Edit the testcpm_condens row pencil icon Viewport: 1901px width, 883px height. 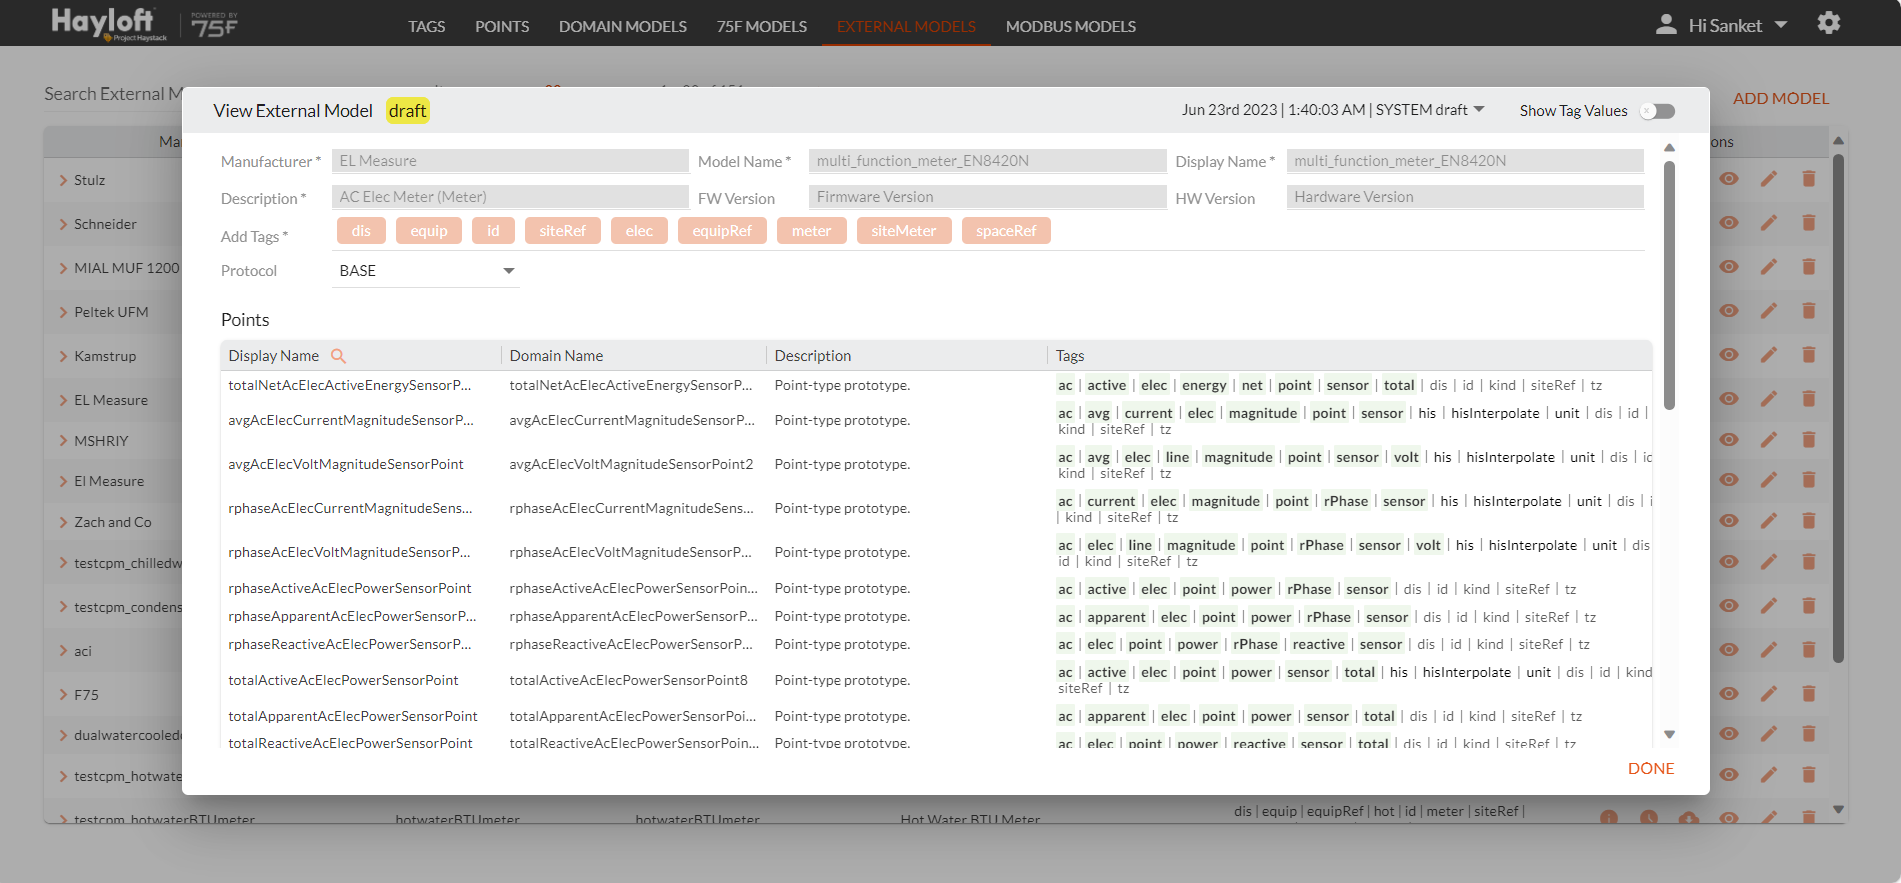tap(1769, 606)
